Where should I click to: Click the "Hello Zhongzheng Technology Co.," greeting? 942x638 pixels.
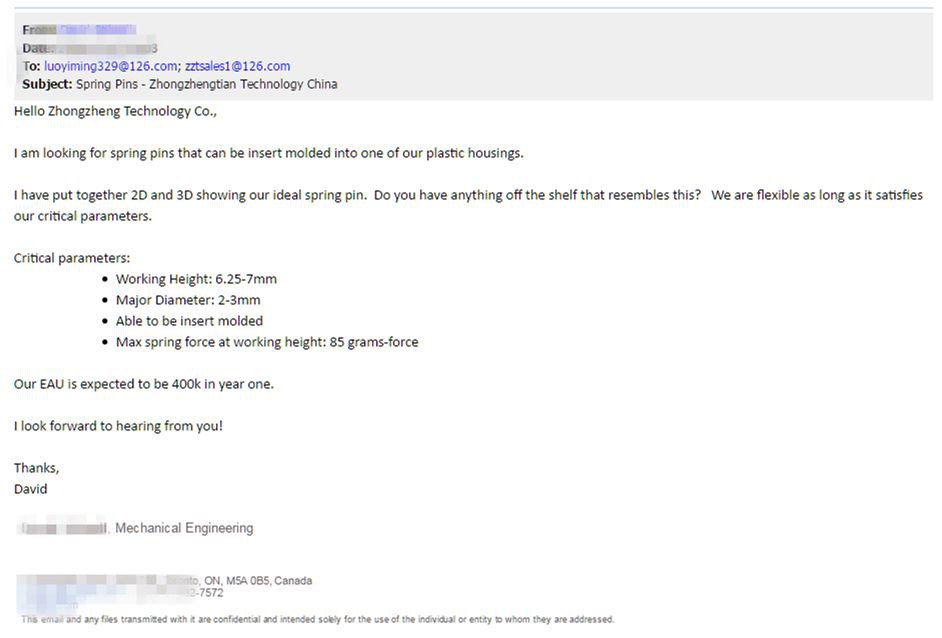115,112
